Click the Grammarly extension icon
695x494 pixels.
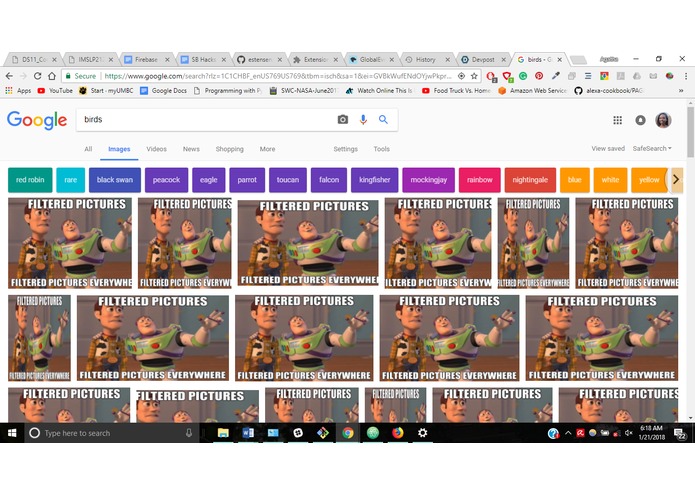[523, 76]
